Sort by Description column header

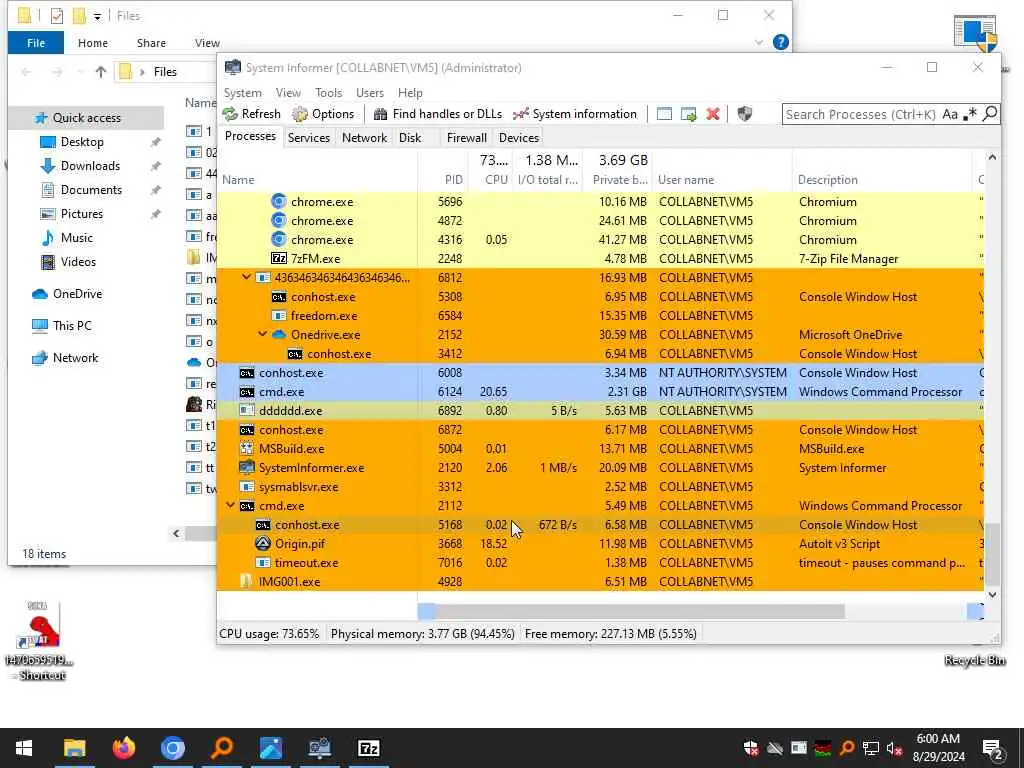click(x=827, y=180)
